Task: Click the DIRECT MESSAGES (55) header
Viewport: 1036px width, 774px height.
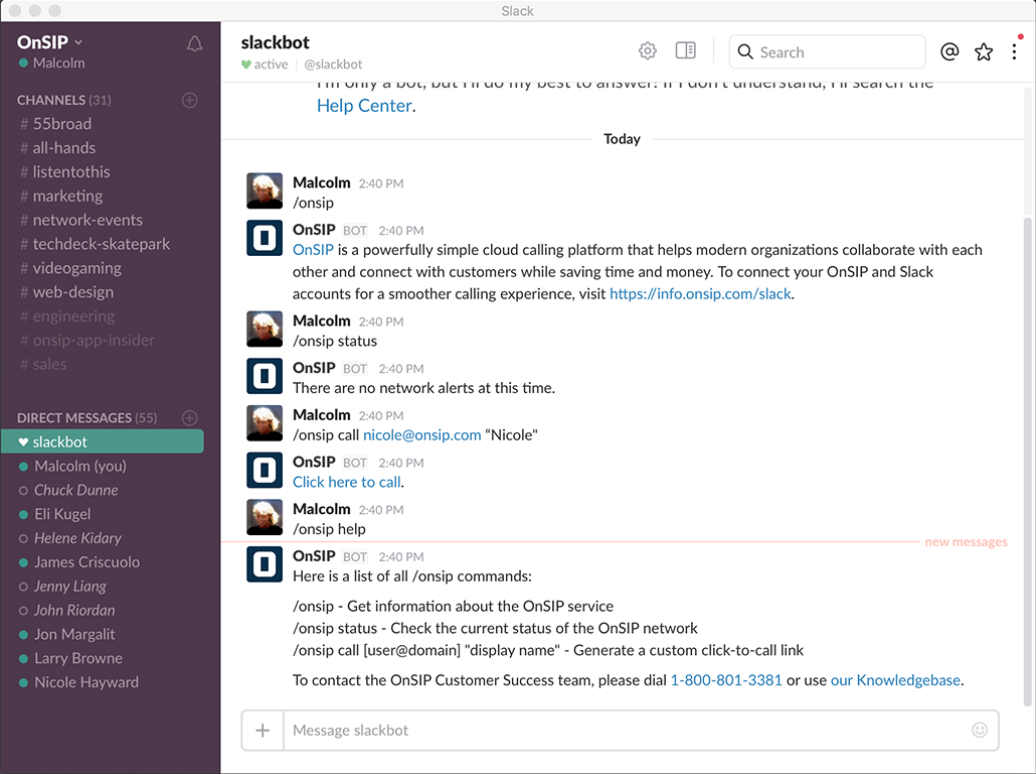Action: (x=87, y=418)
